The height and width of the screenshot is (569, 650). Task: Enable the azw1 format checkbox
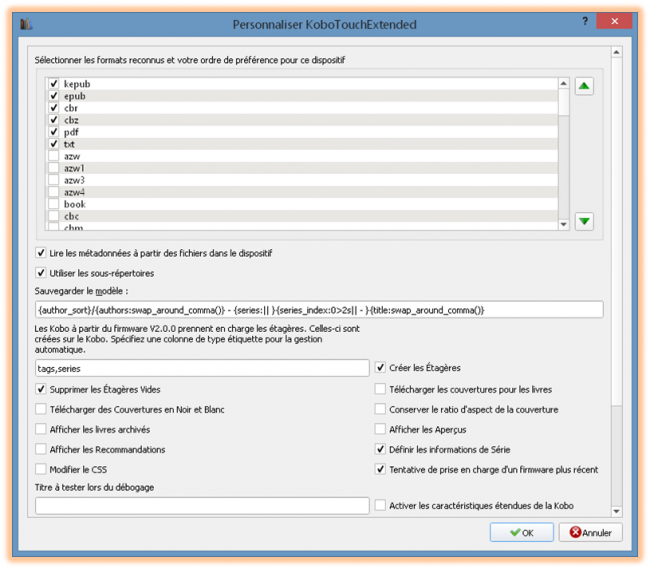click(53, 168)
